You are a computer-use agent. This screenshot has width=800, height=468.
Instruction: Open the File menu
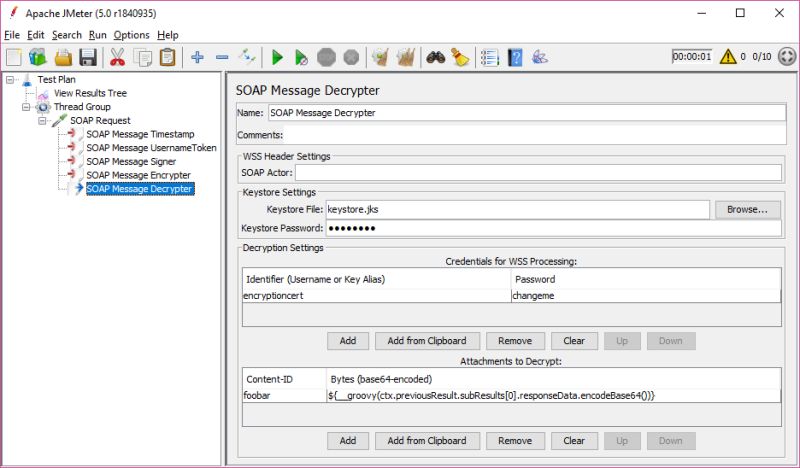coord(12,35)
